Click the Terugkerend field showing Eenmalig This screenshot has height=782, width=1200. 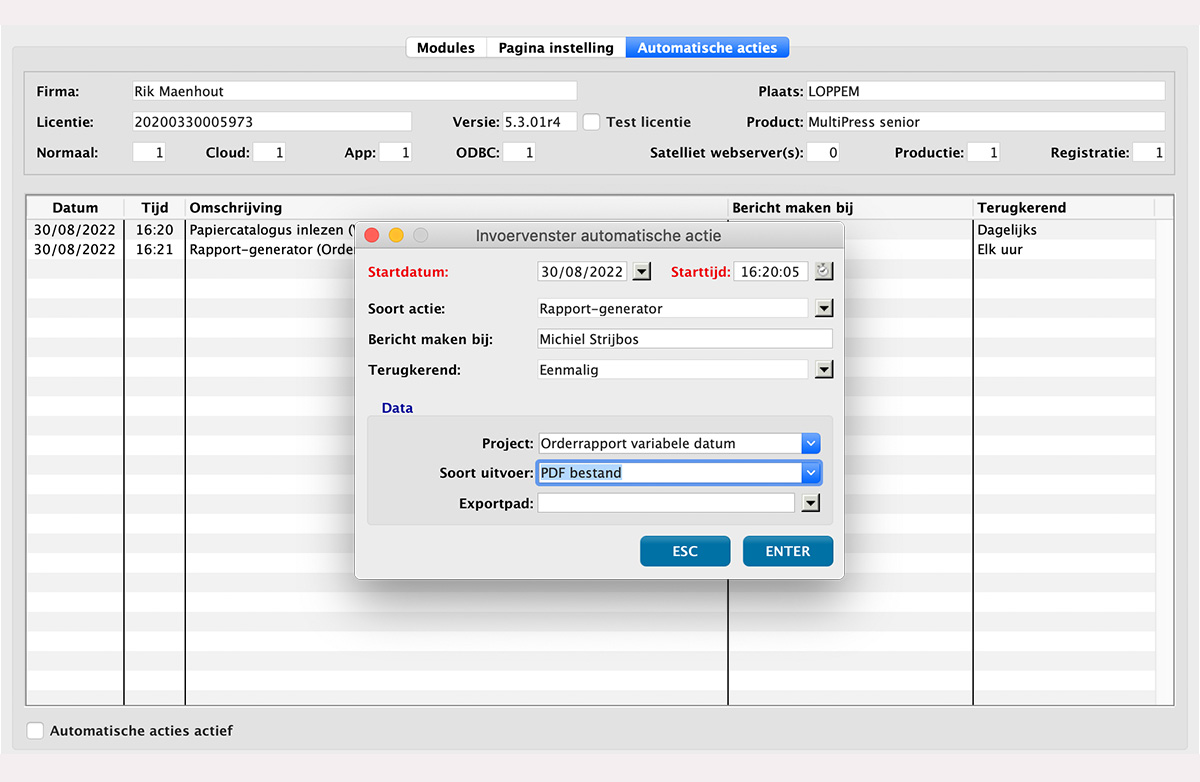click(672, 370)
